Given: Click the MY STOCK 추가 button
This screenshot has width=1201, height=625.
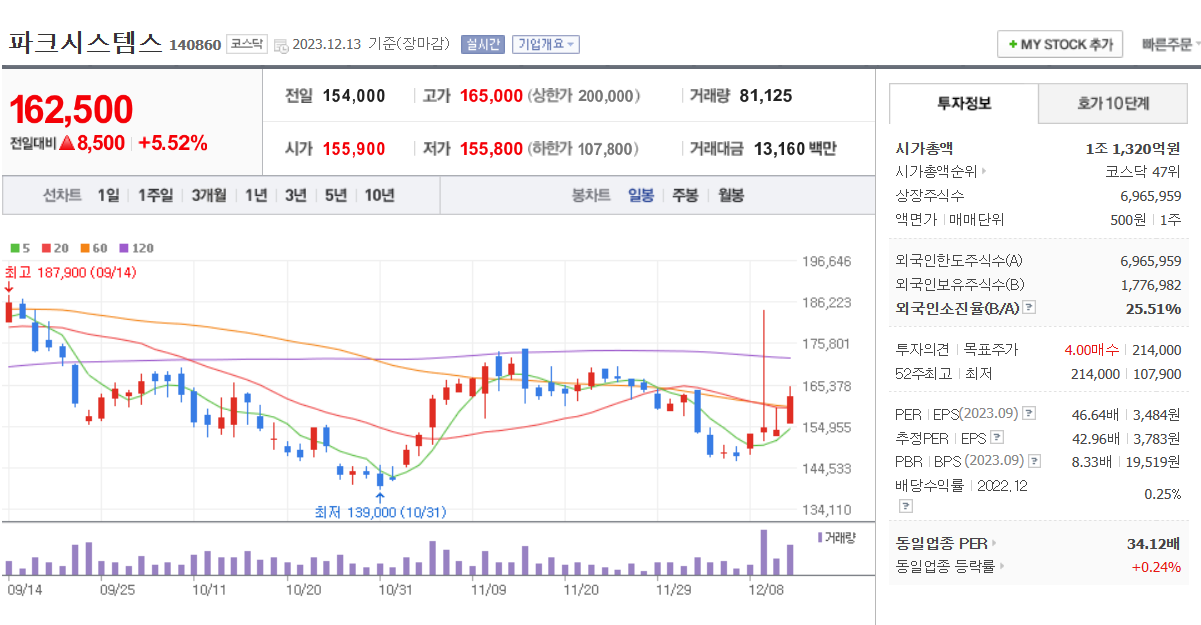Looking at the screenshot, I should pyautogui.click(x=1060, y=45).
